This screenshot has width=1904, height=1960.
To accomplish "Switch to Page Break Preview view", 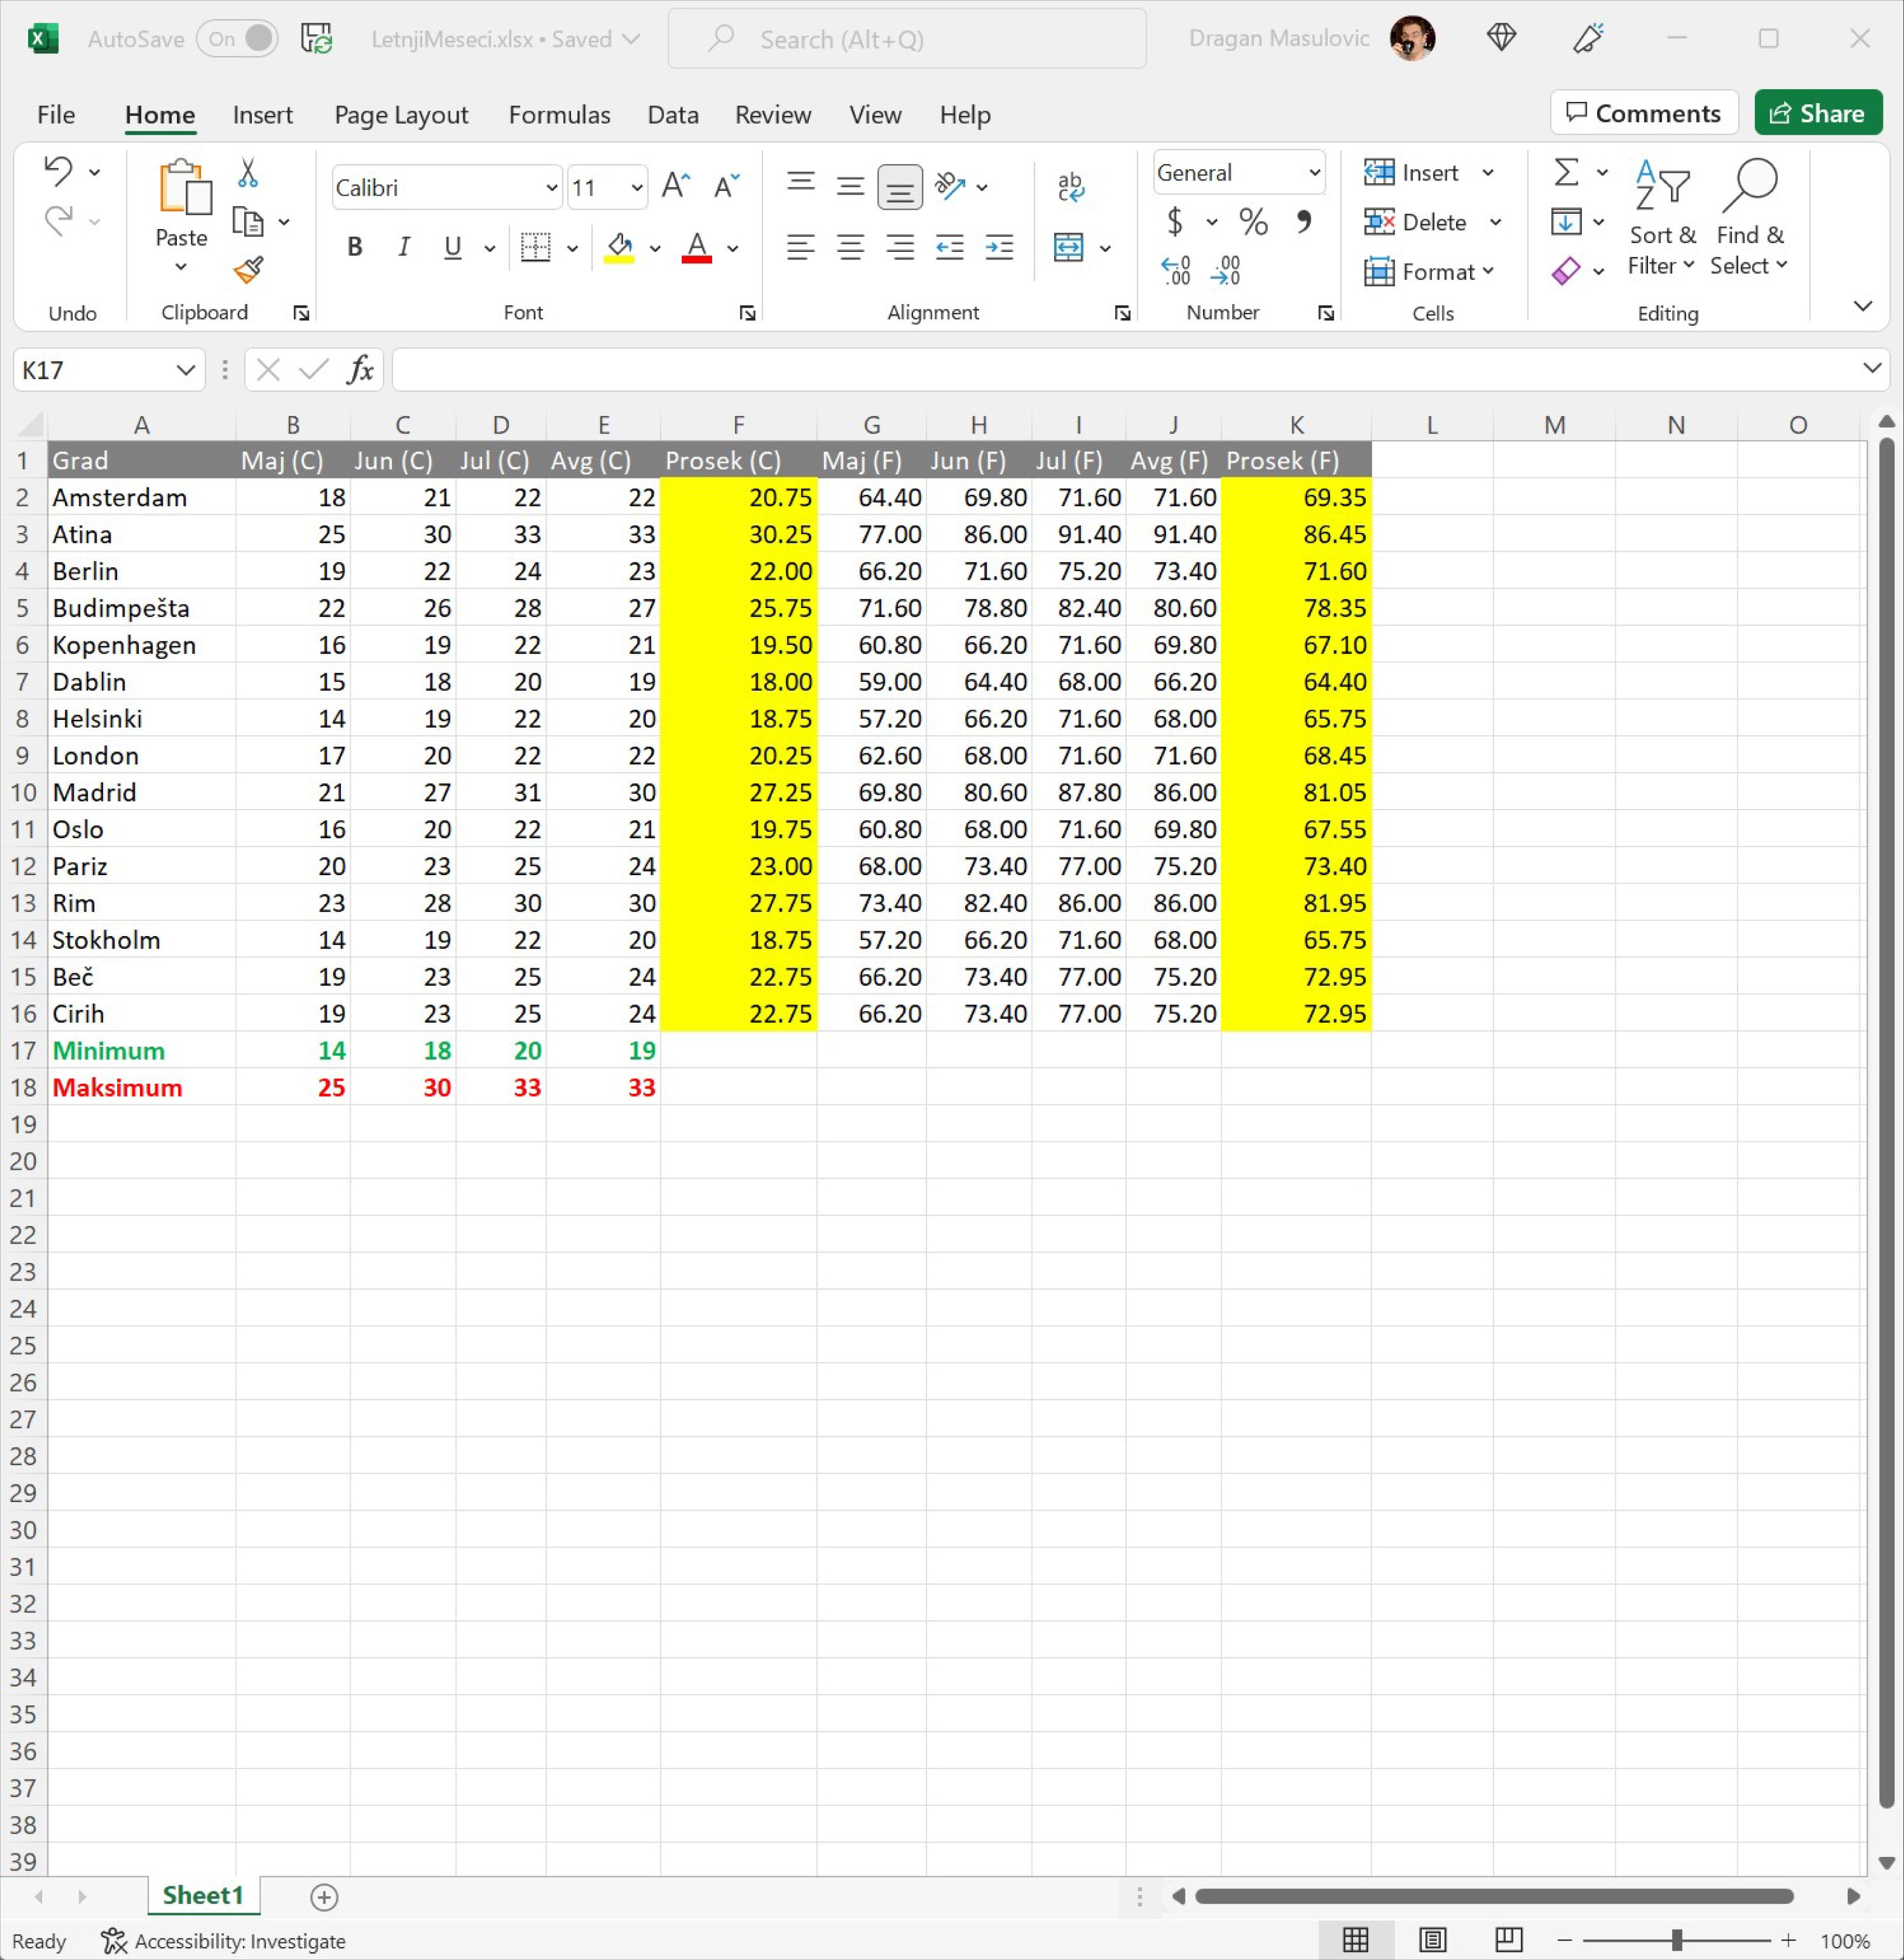I will [1508, 1940].
